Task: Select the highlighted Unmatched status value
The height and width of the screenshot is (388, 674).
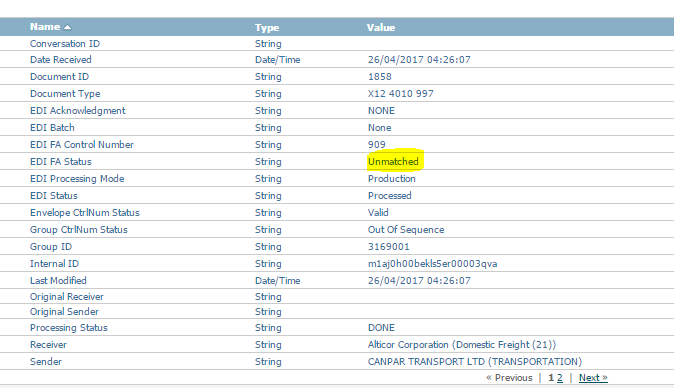Action: tap(393, 162)
